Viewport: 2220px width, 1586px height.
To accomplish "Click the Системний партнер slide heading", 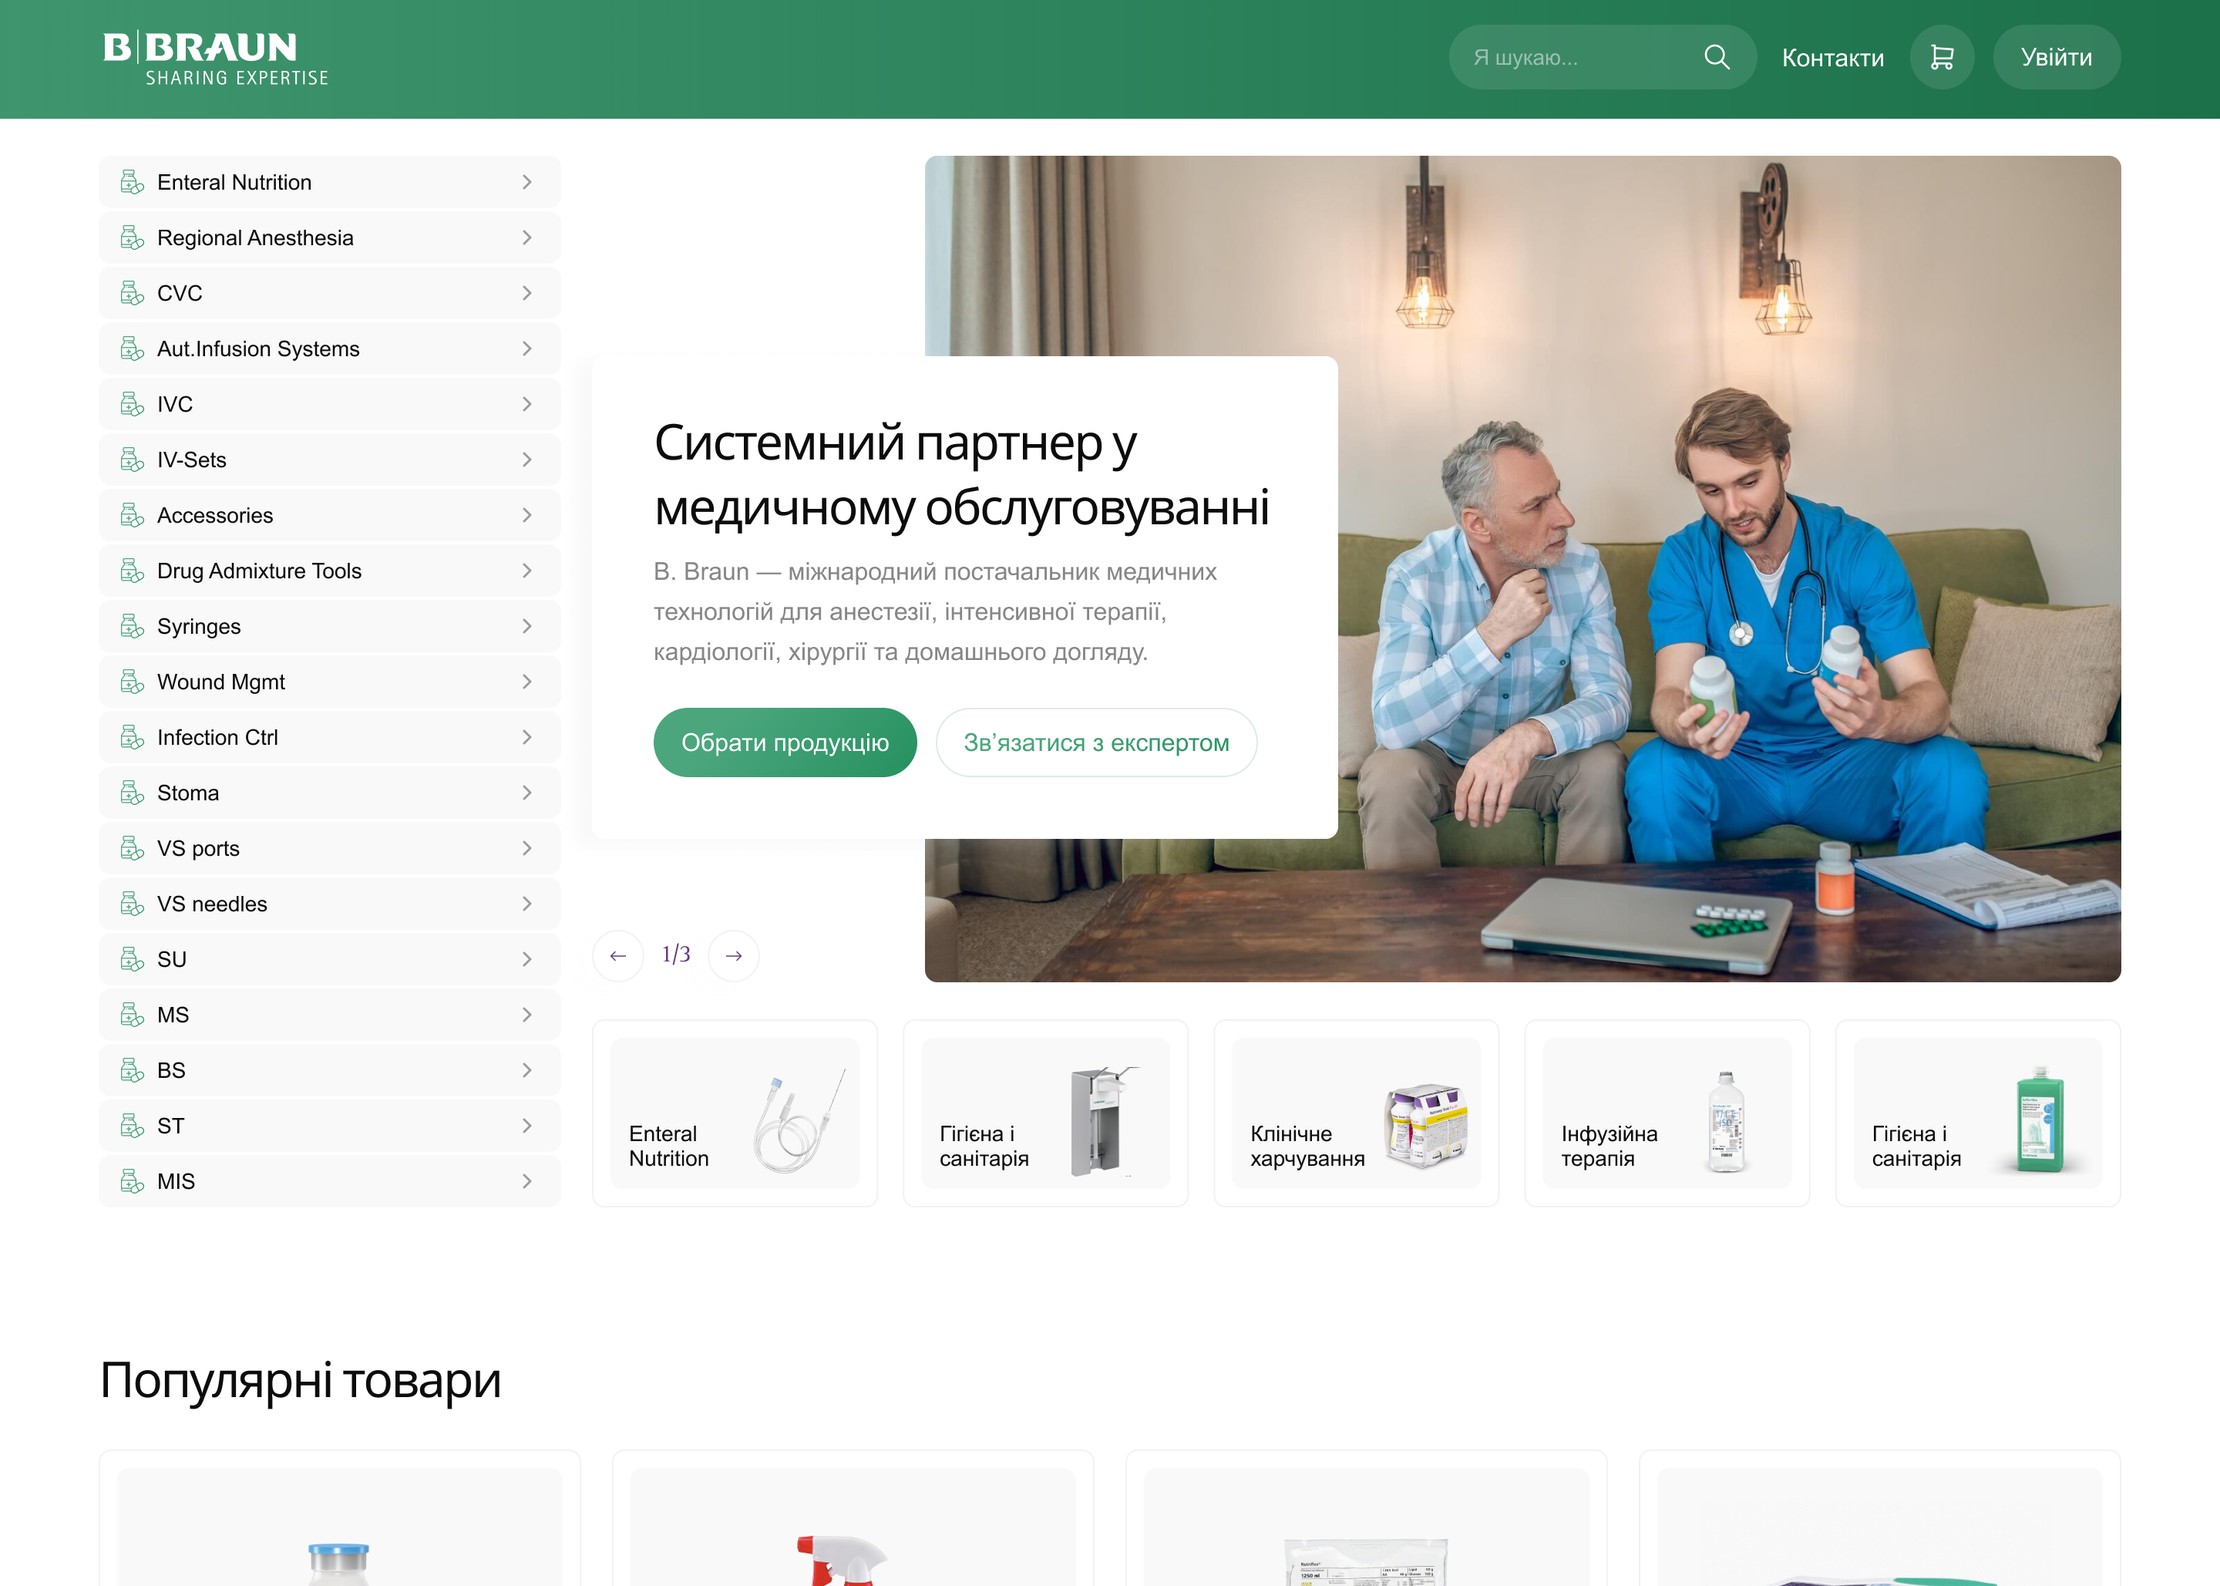I will tap(962, 475).
